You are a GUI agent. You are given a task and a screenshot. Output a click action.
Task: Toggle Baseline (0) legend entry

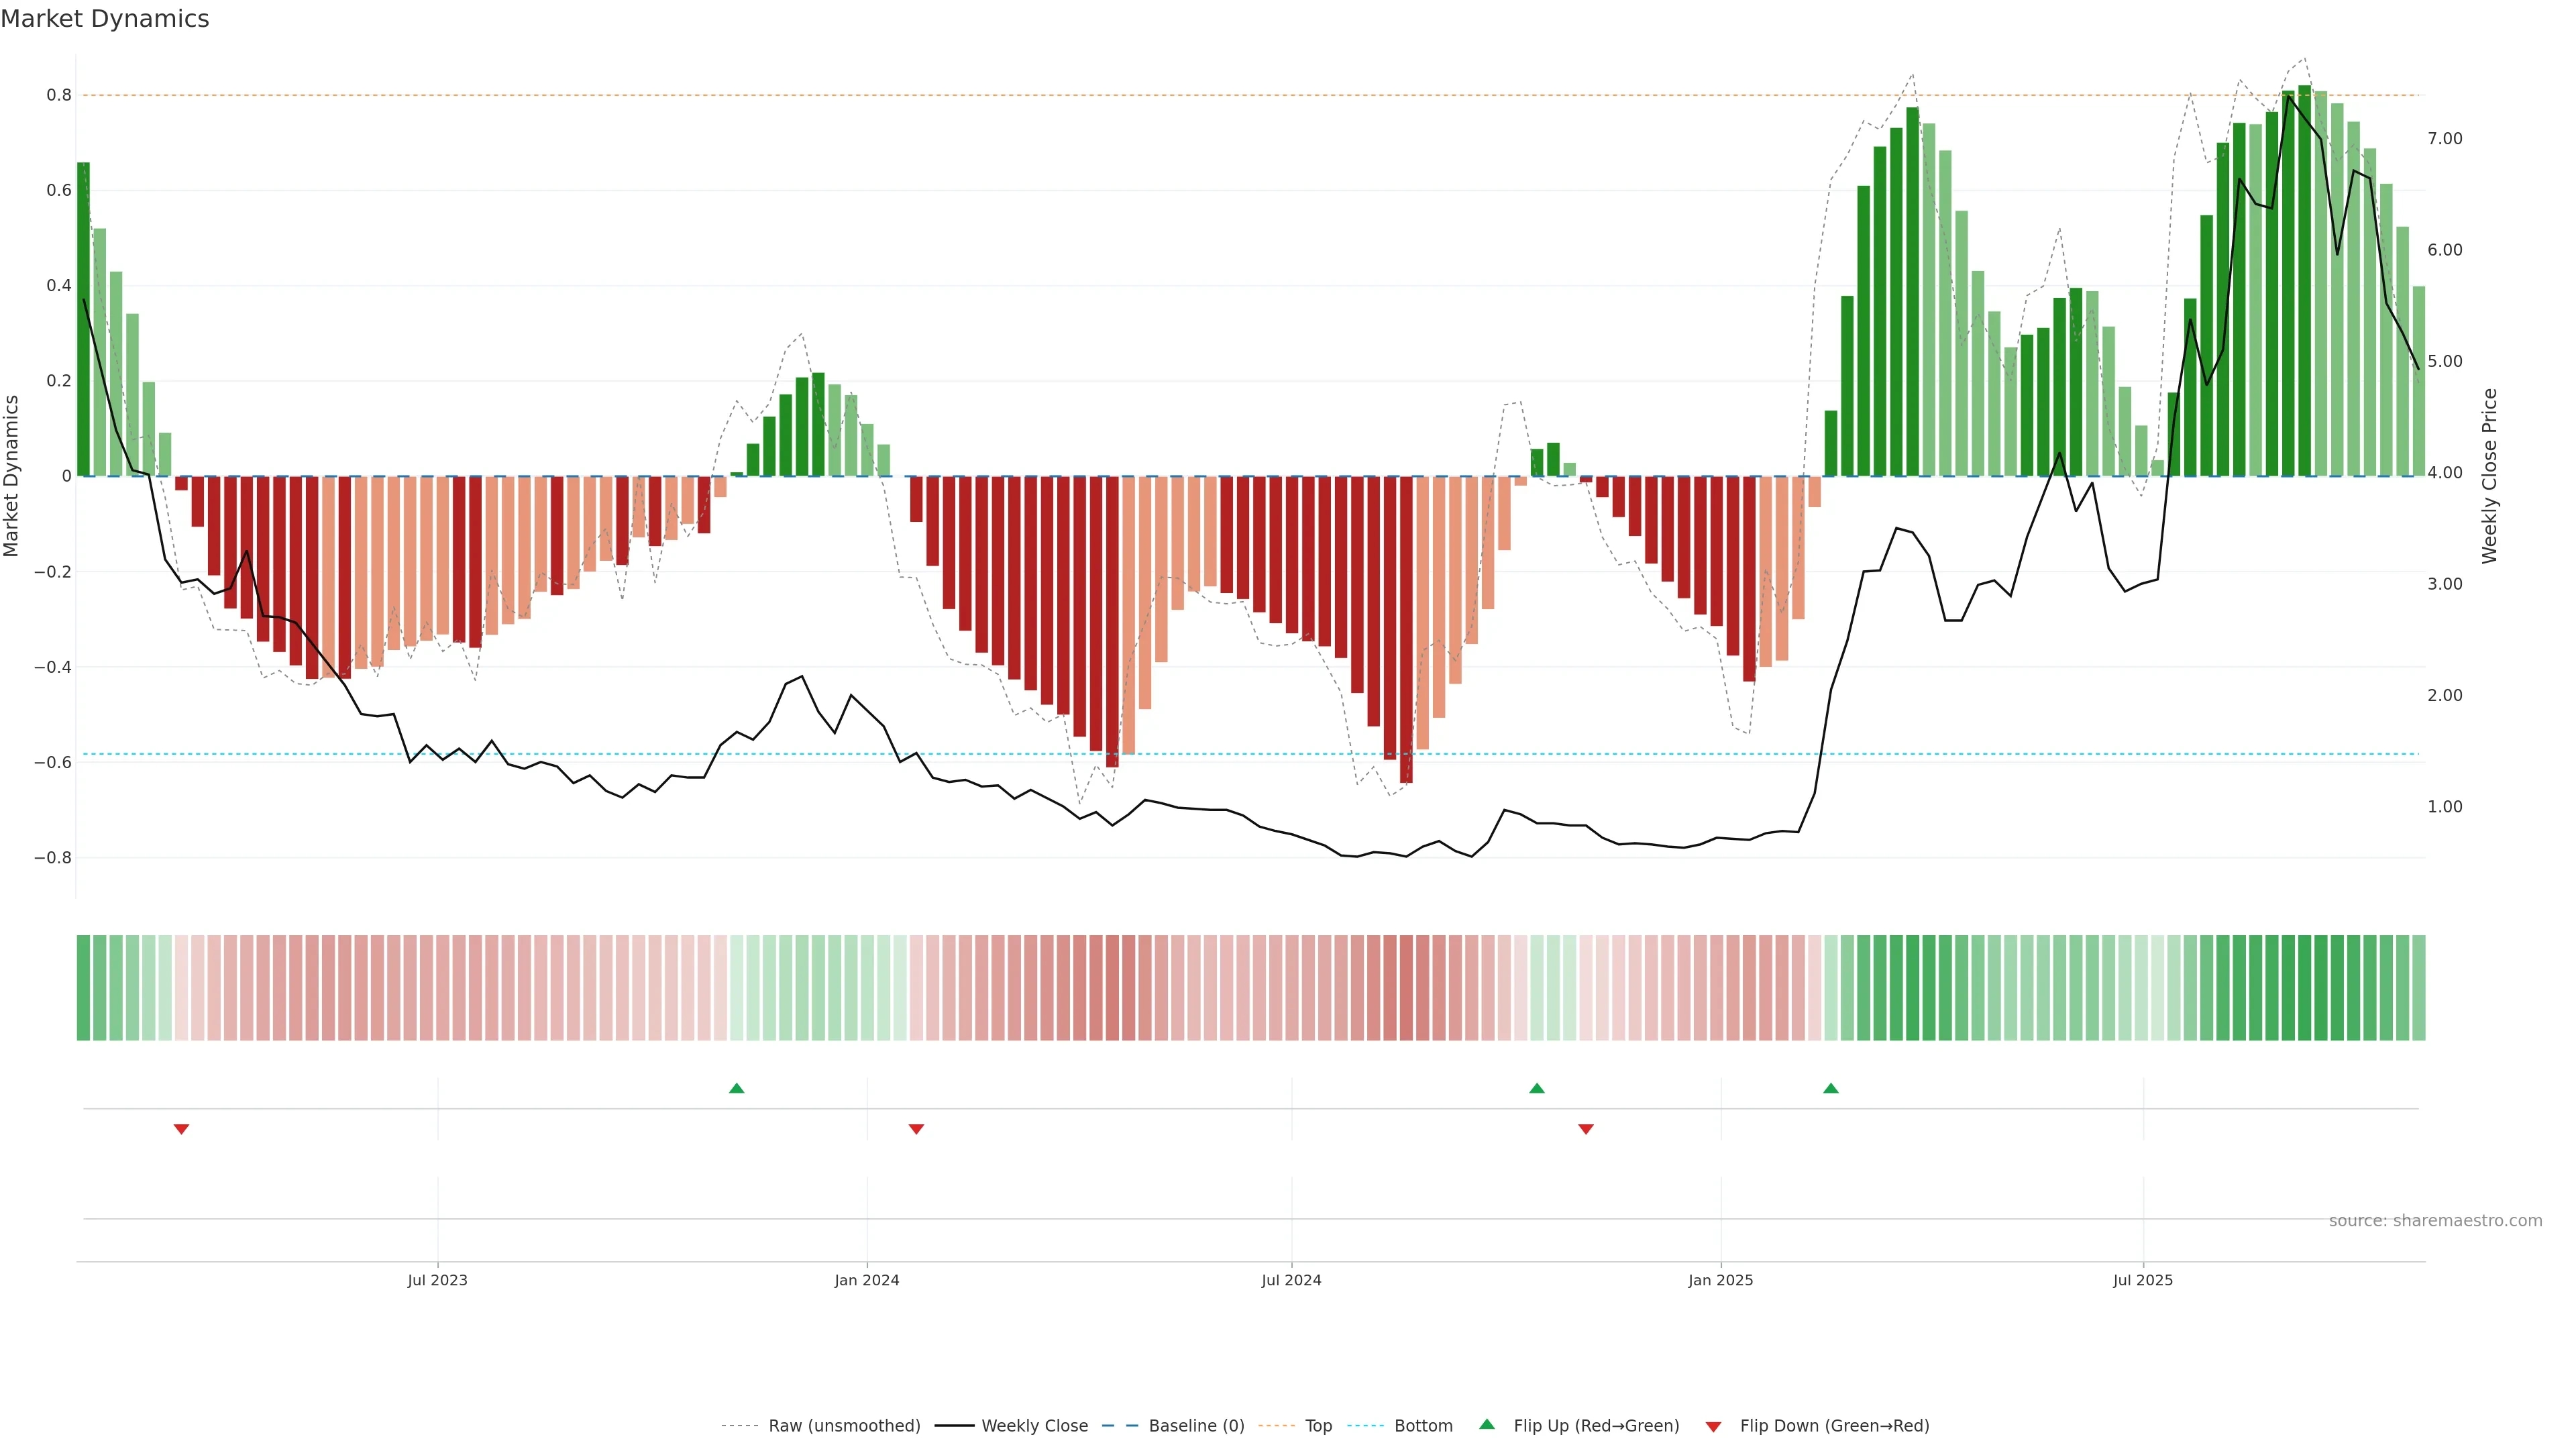pyautogui.click(x=1196, y=1426)
